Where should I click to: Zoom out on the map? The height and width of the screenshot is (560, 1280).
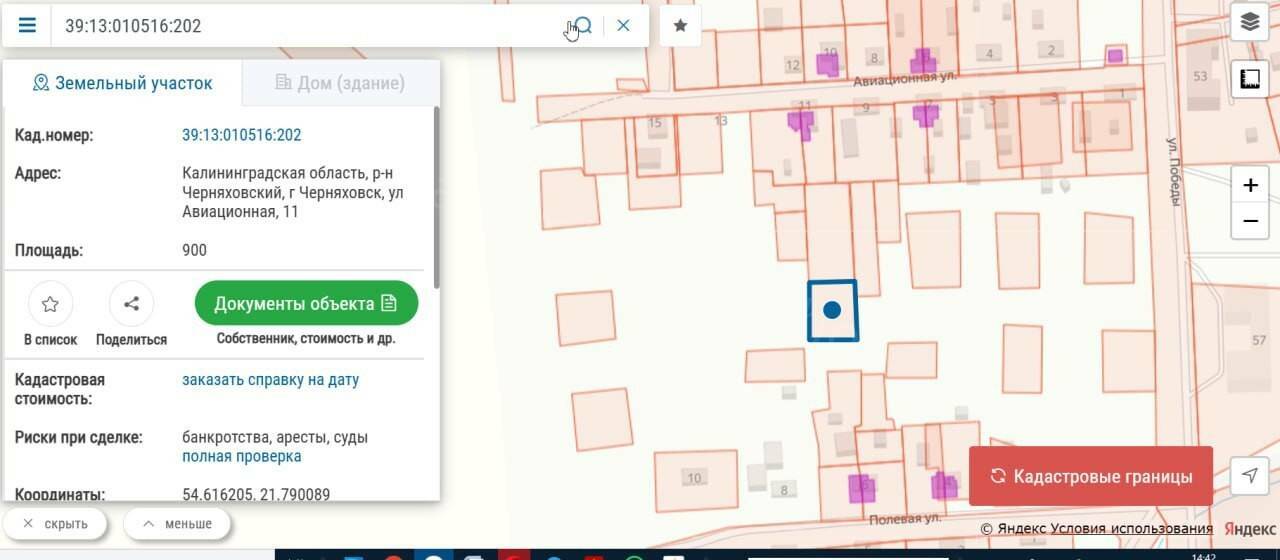point(1250,220)
